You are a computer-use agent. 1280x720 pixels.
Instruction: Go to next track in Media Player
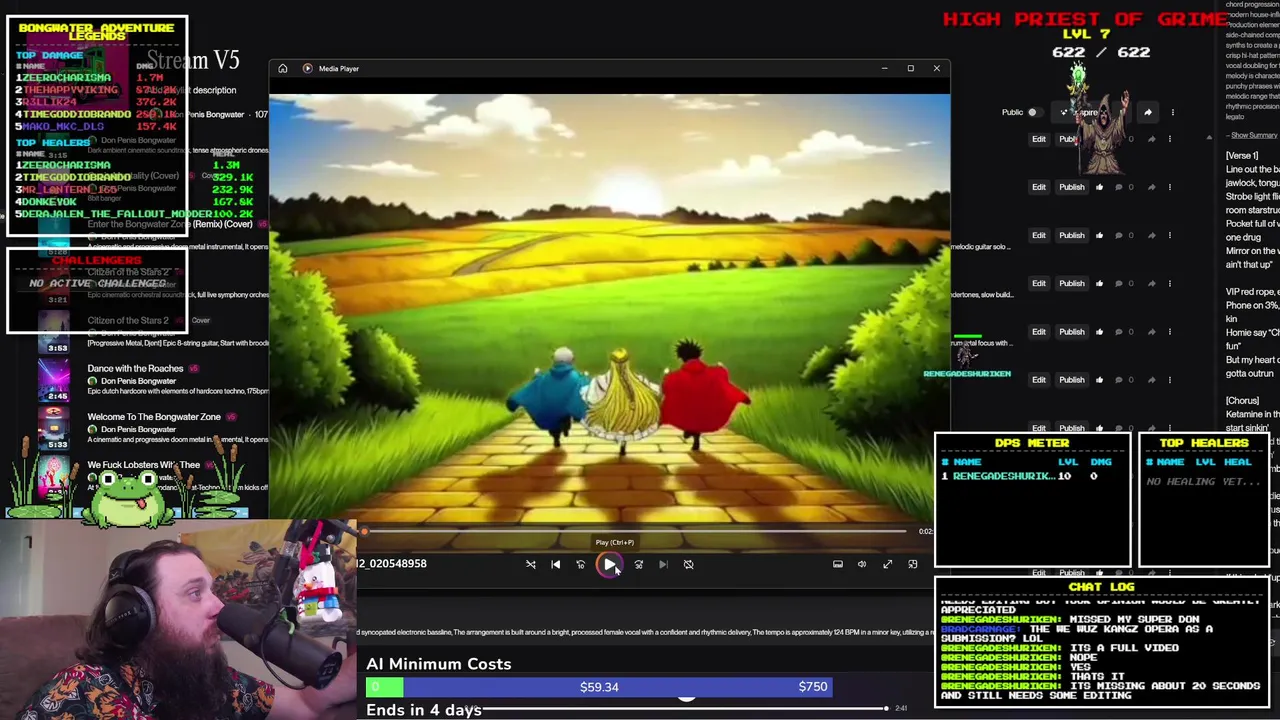coord(663,564)
